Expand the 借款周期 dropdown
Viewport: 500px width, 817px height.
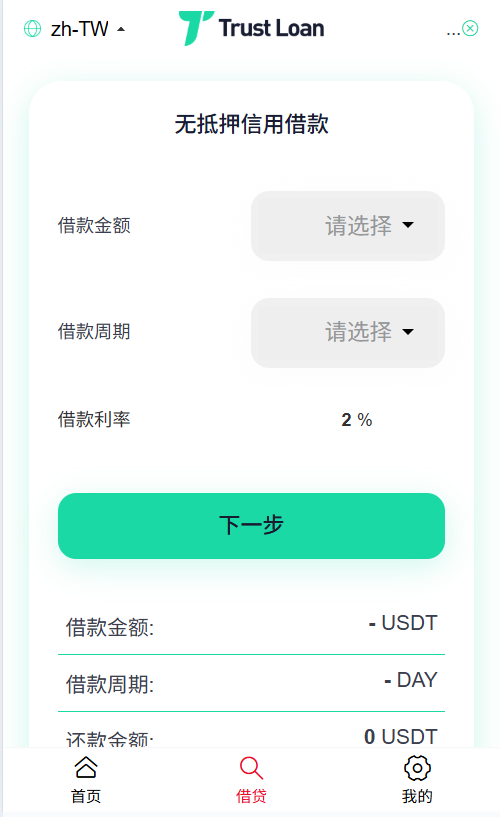[348, 333]
